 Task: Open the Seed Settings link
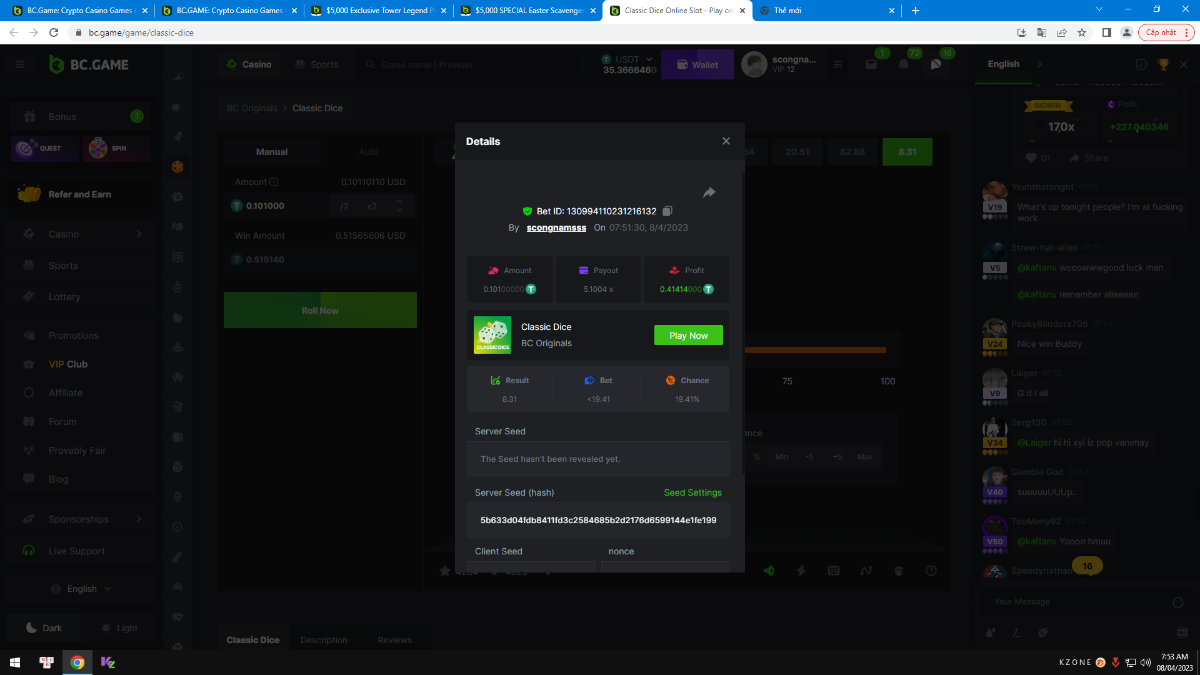[x=692, y=492]
